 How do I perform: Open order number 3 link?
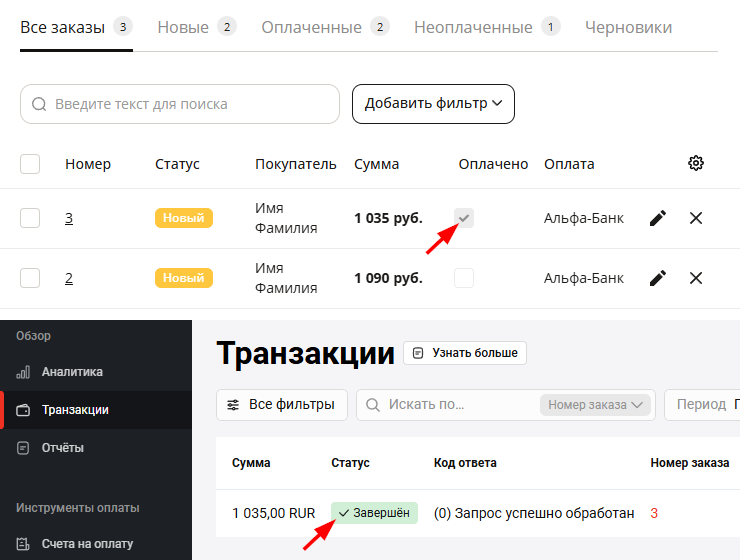69,218
